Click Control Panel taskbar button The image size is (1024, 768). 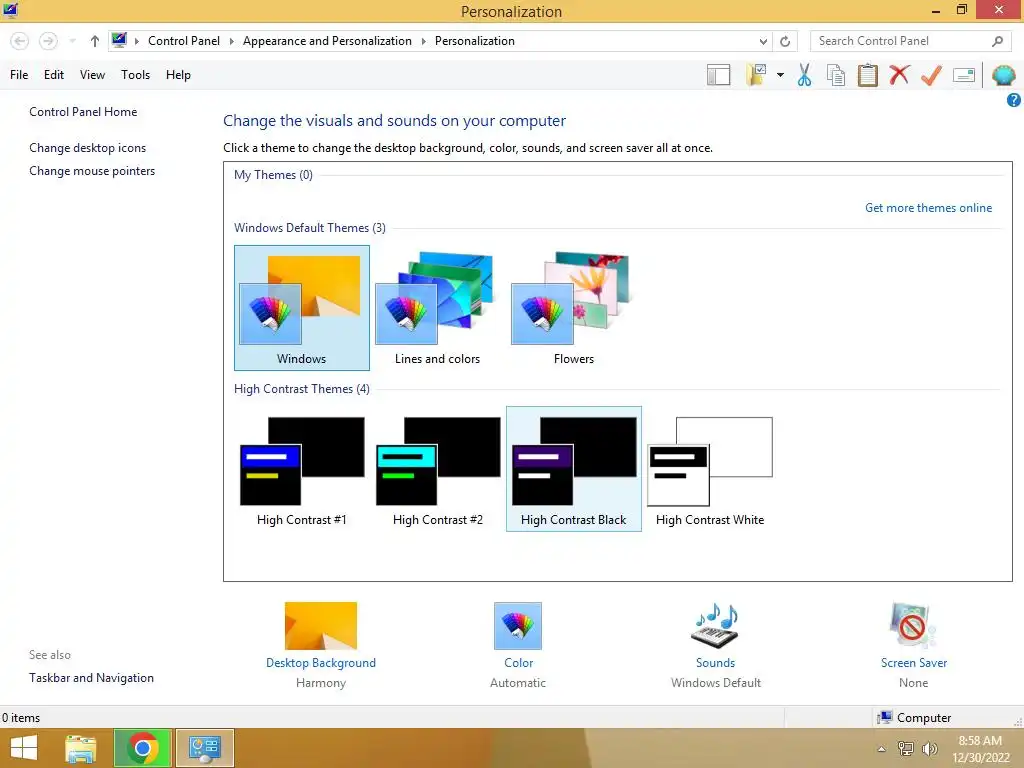[x=204, y=748]
